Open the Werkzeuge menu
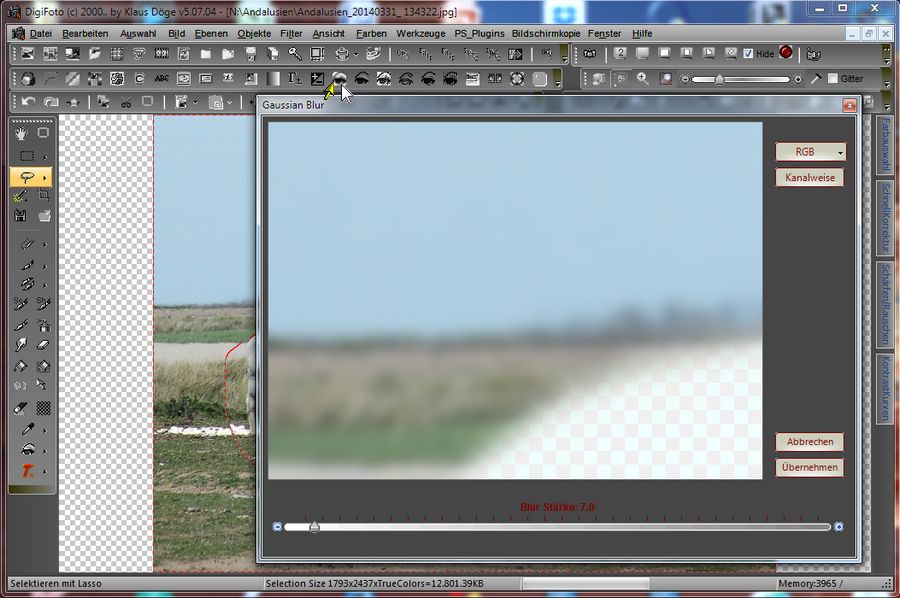Viewport: 900px width, 598px height. pyautogui.click(x=420, y=33)
